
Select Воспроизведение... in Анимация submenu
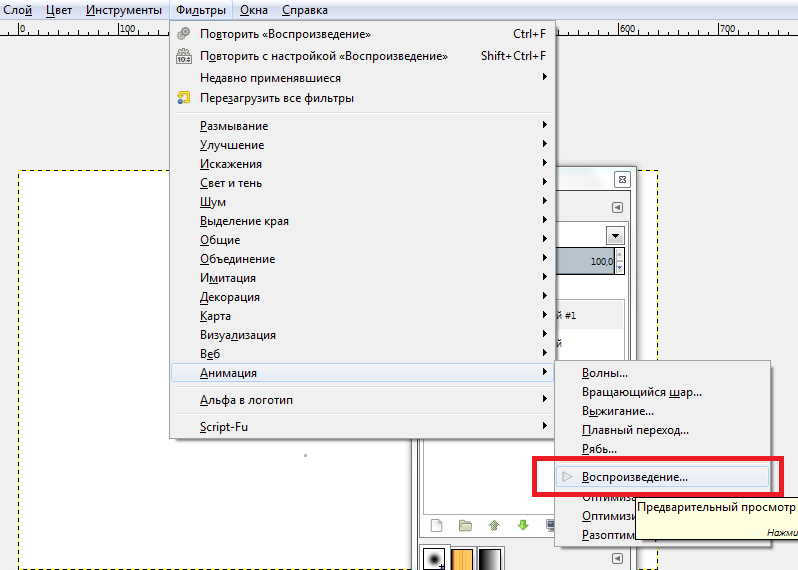[663, 477]
